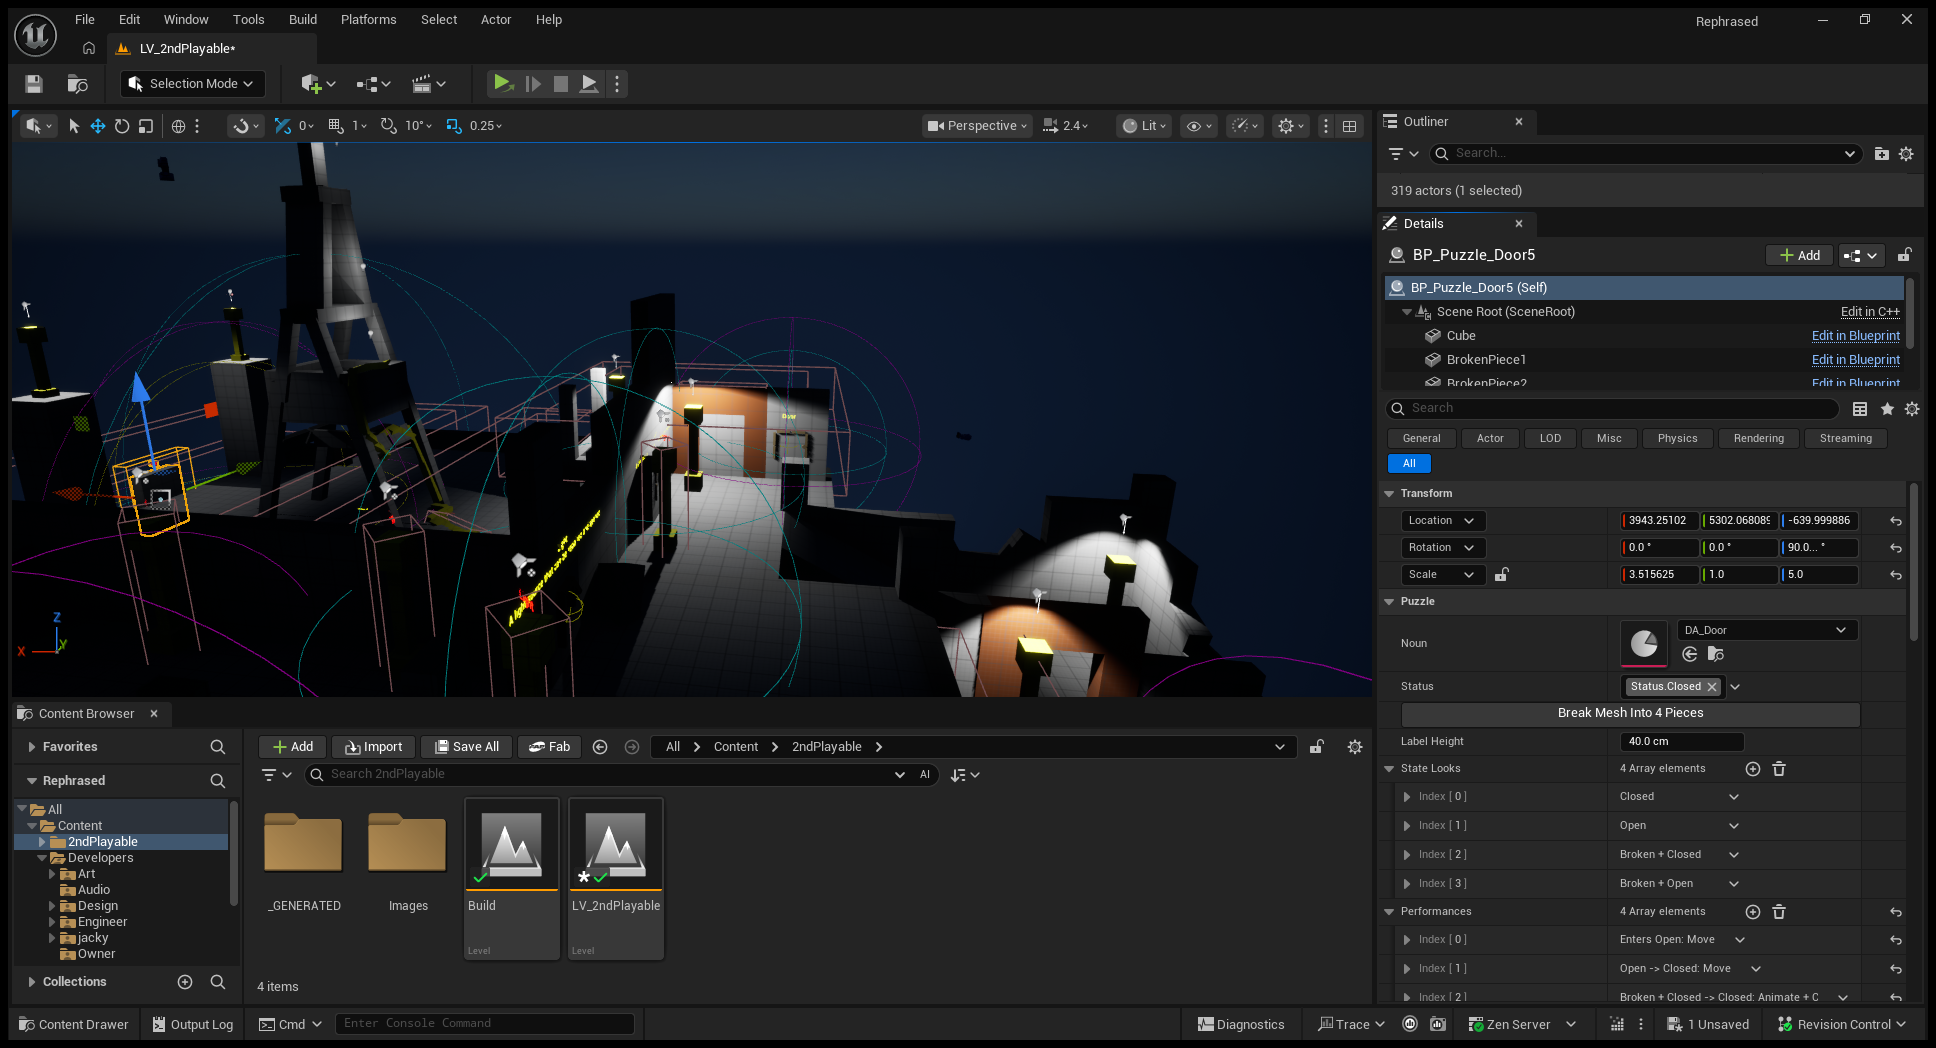Open the DA_Door Noun asset dropdown
Viewport: 1936px width, 1048px height.
[x=1766, y=630]
